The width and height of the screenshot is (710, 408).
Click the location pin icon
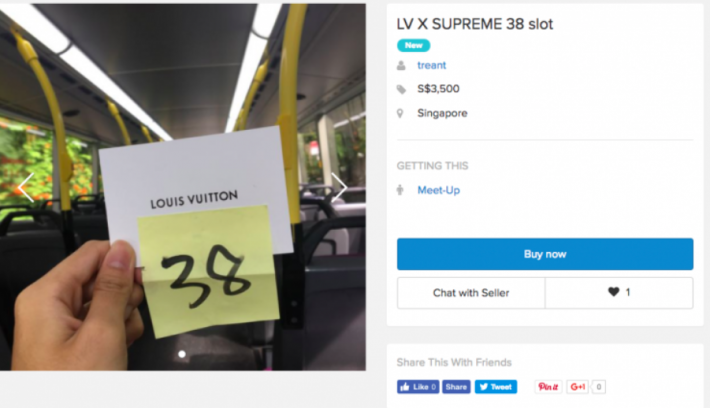point(400,113)
